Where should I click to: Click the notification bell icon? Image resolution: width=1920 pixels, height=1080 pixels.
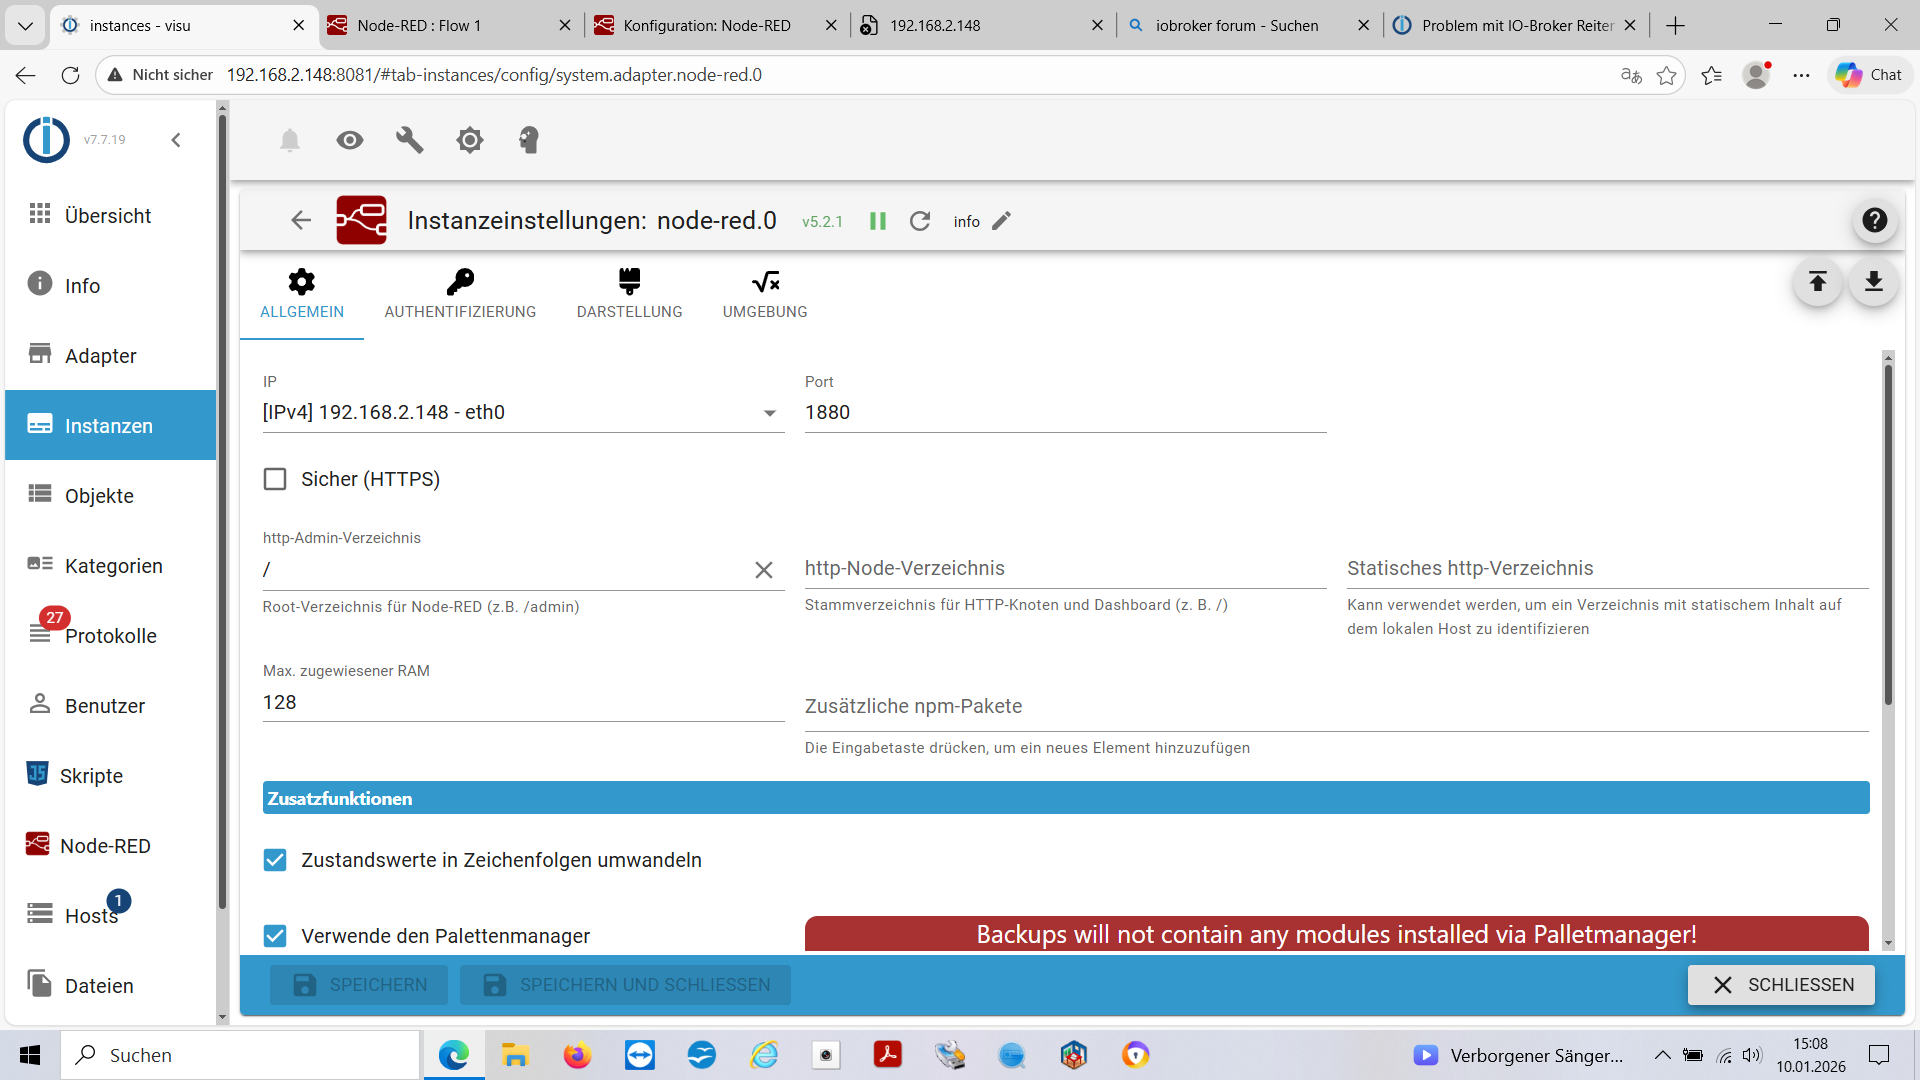[290, 140]
